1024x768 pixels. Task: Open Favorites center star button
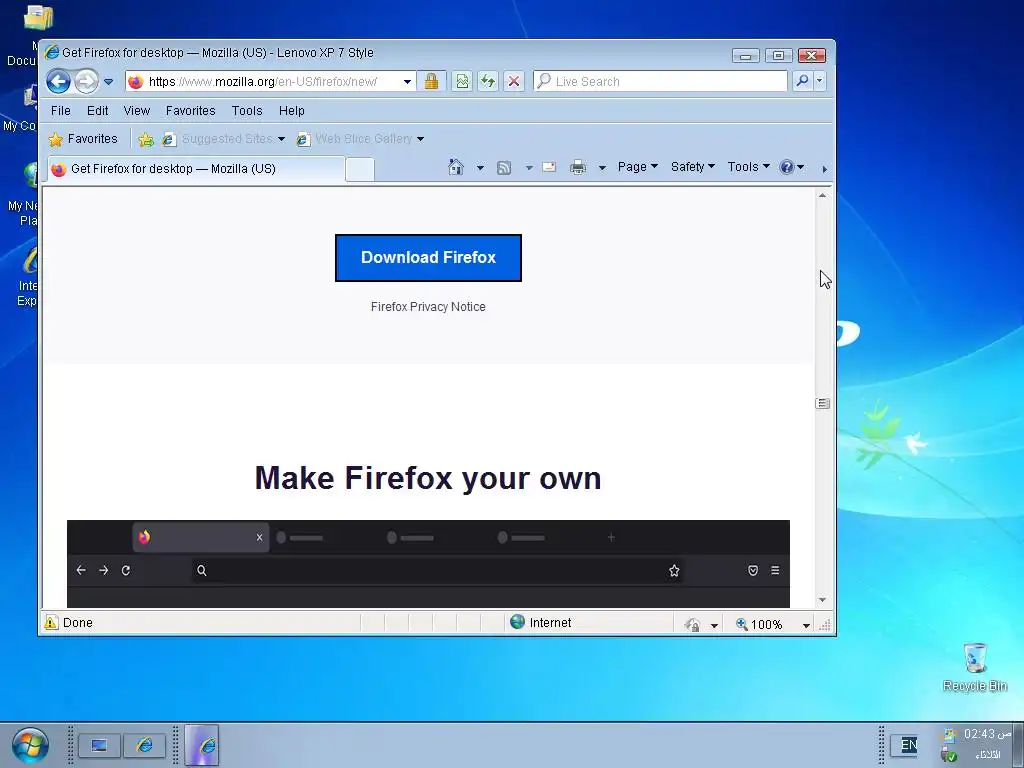pos(83,138)
